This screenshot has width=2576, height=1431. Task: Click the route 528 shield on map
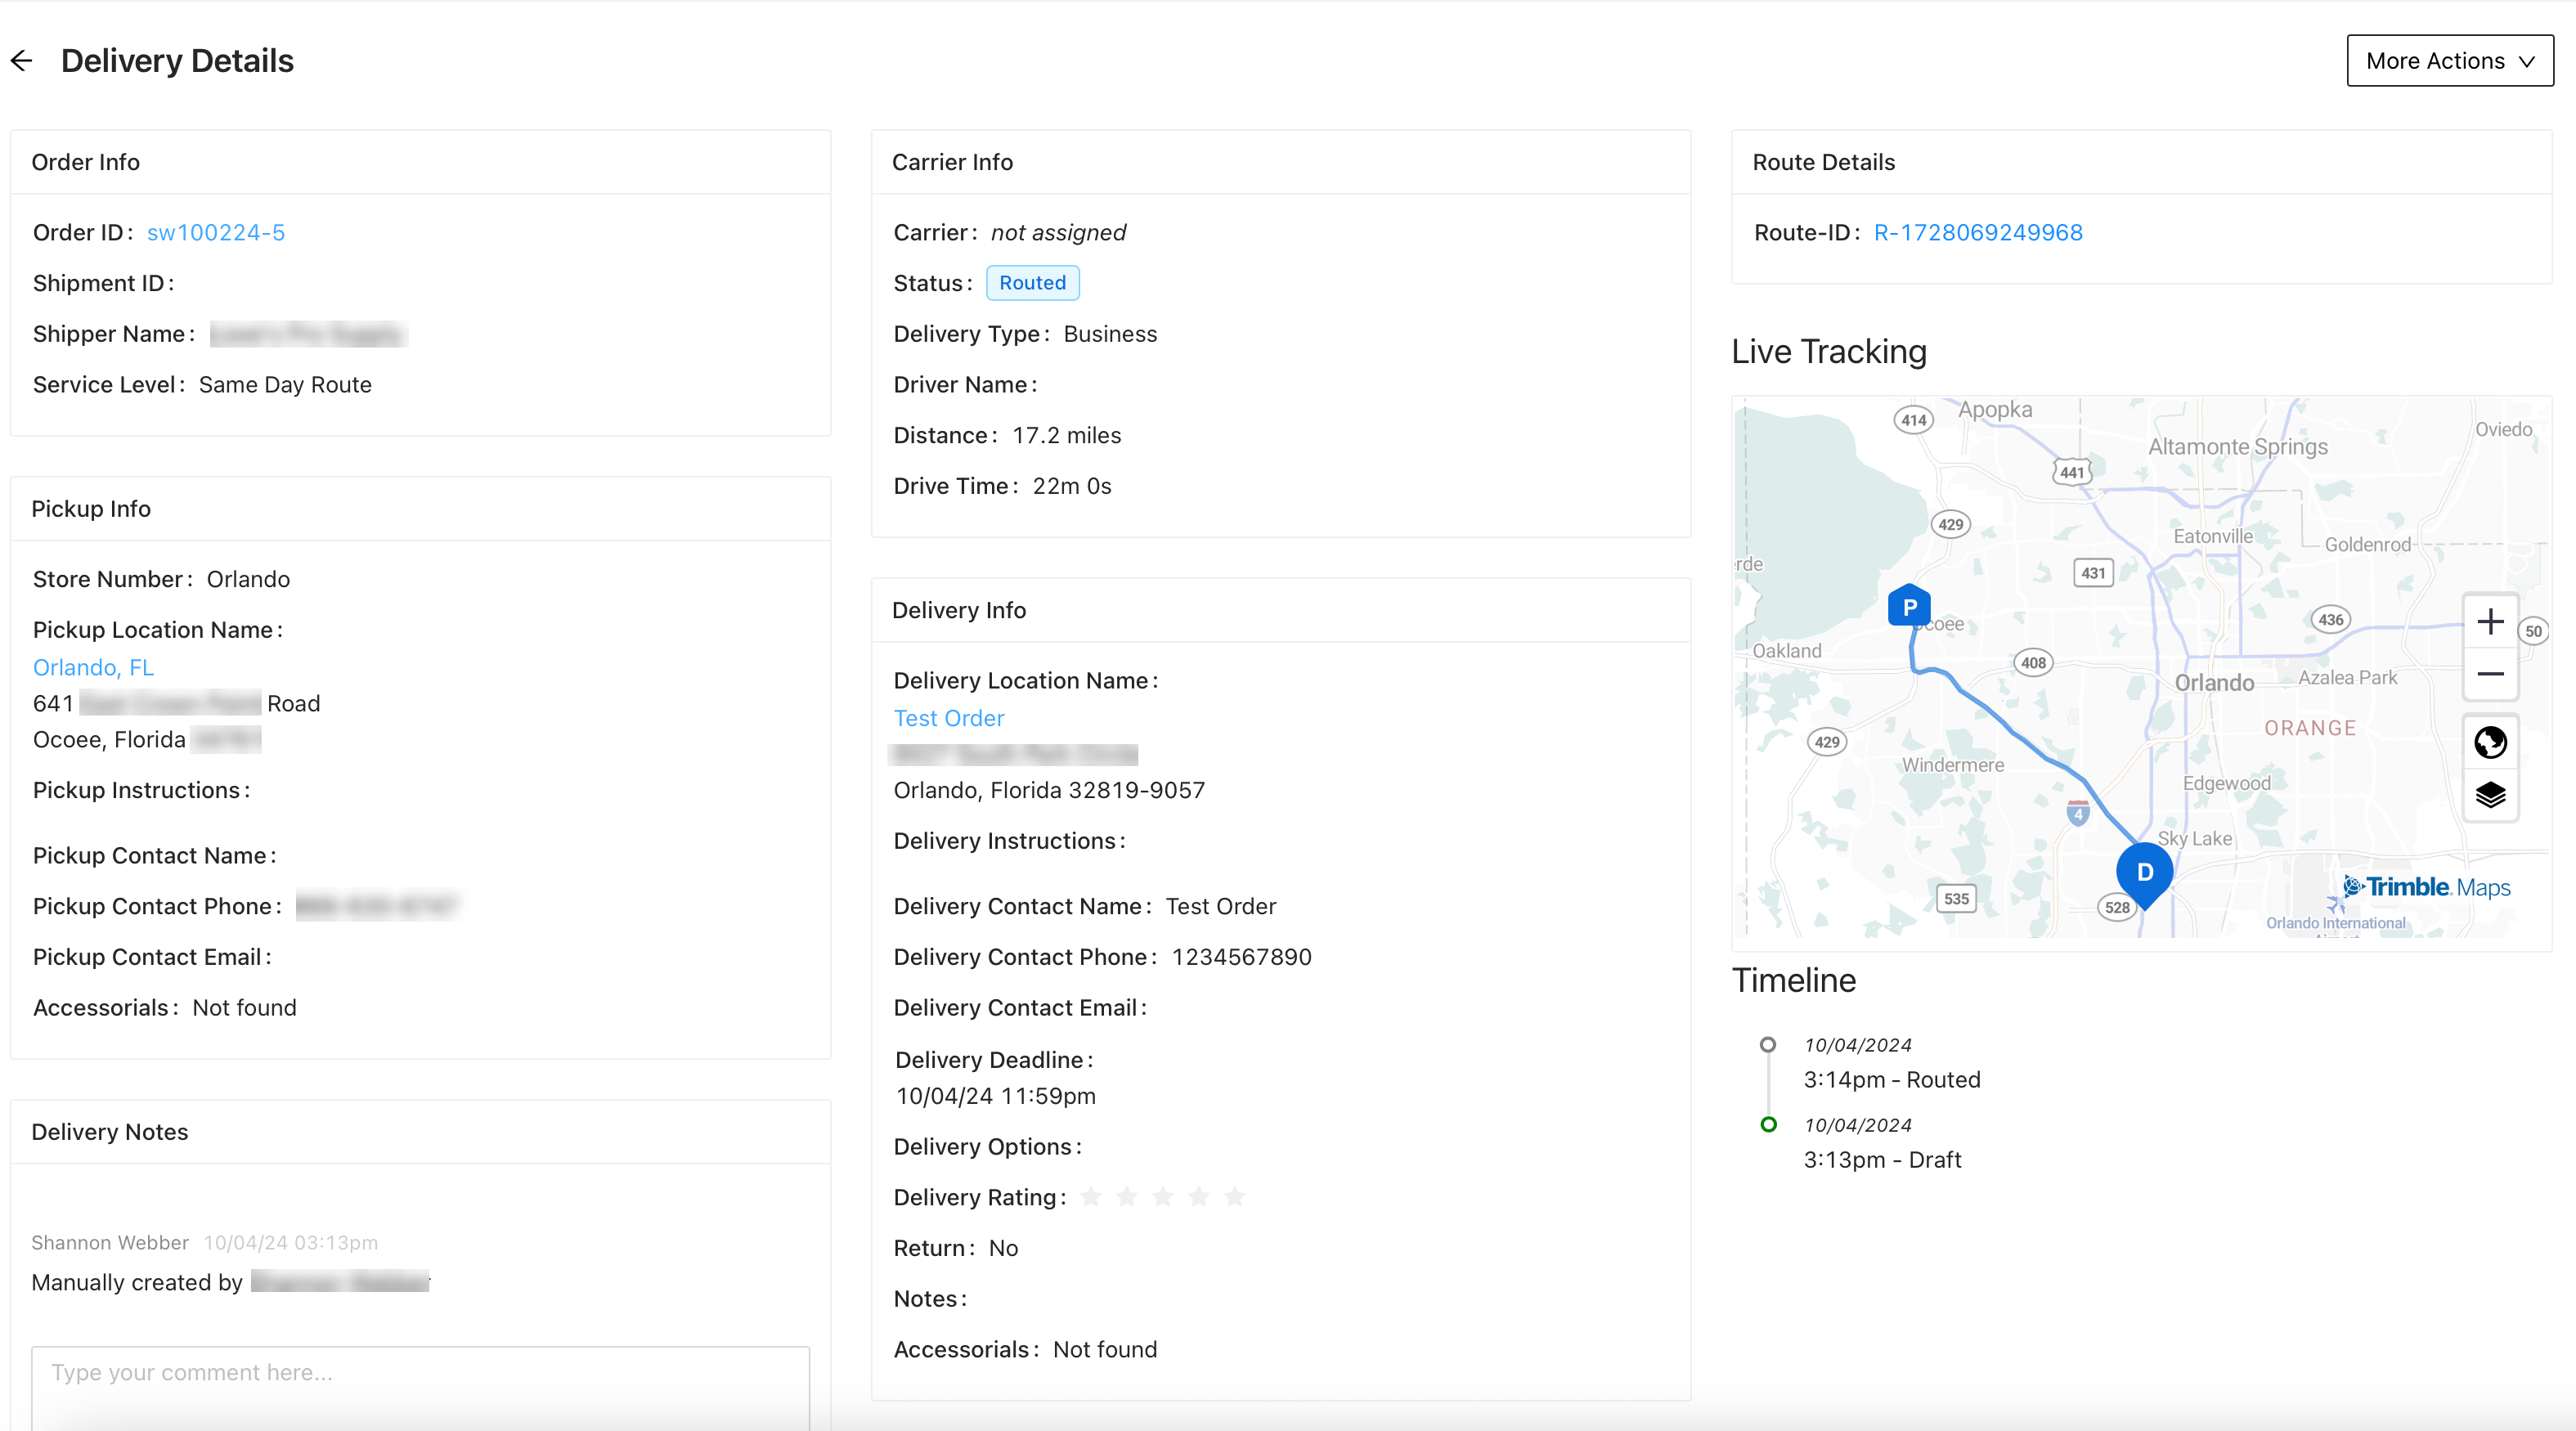pos(2117,908)
